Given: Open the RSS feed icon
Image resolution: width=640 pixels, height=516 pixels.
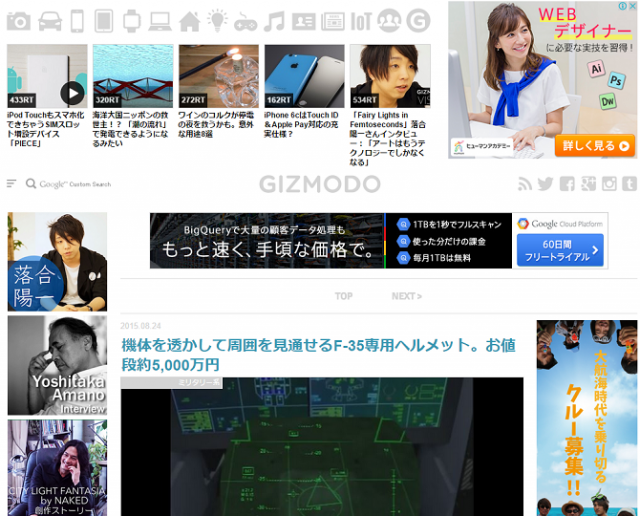Looking at the screenshot, I should click(525, 184).
